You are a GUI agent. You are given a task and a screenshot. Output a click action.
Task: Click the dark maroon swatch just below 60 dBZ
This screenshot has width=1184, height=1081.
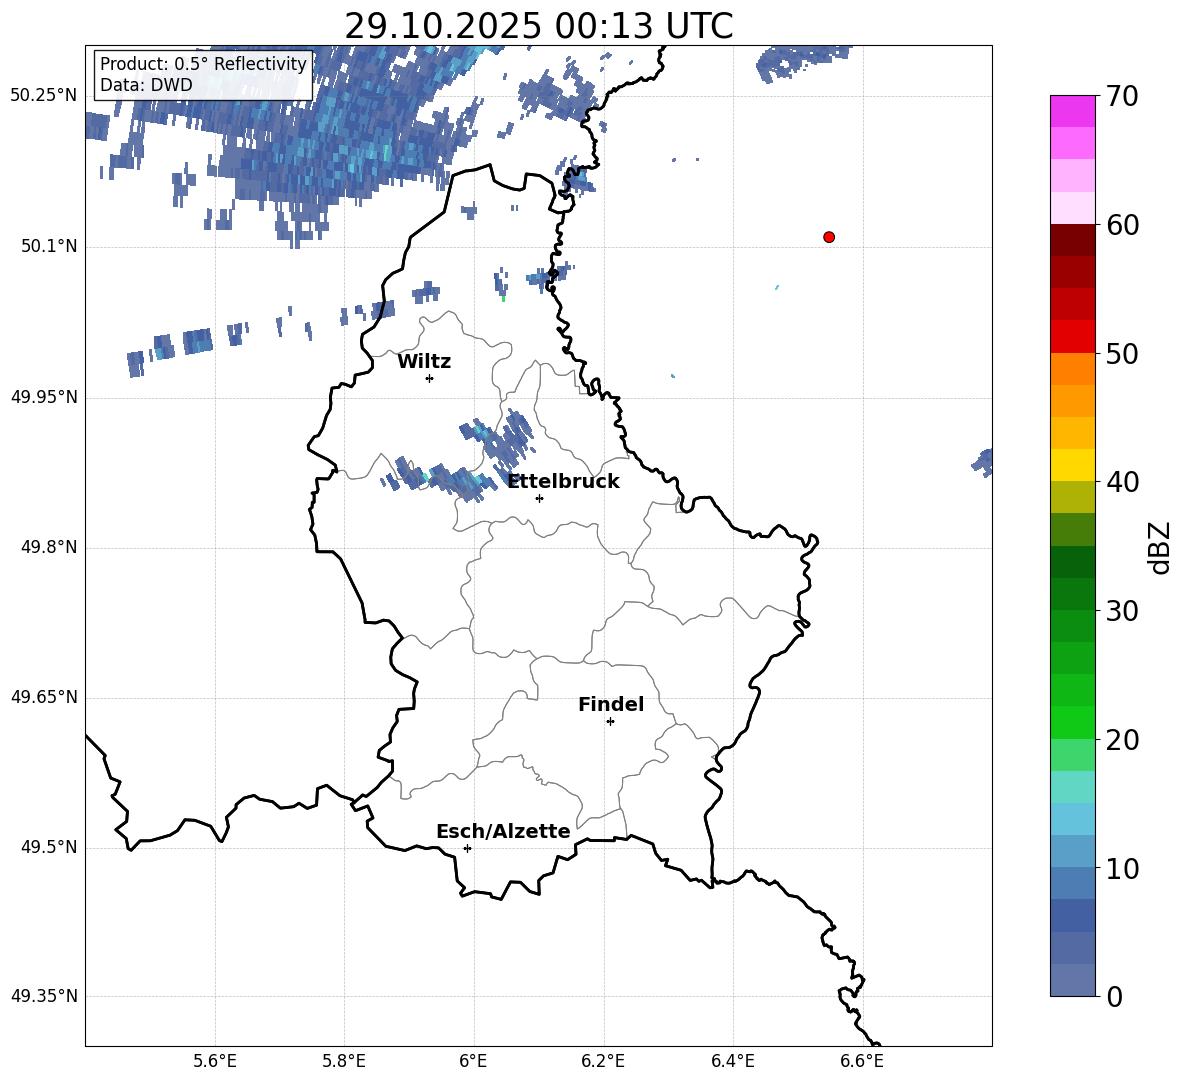(x=1072, y=240)
